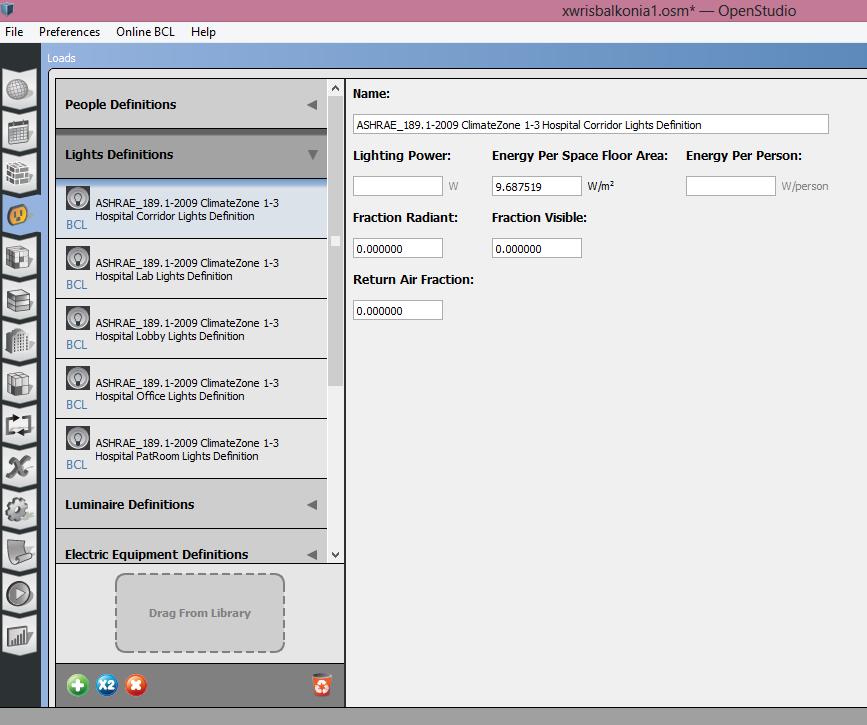867x725 pixels.
Task: Open the Thermal Zones tab cube icon
Action: click(x=20, y=383)
